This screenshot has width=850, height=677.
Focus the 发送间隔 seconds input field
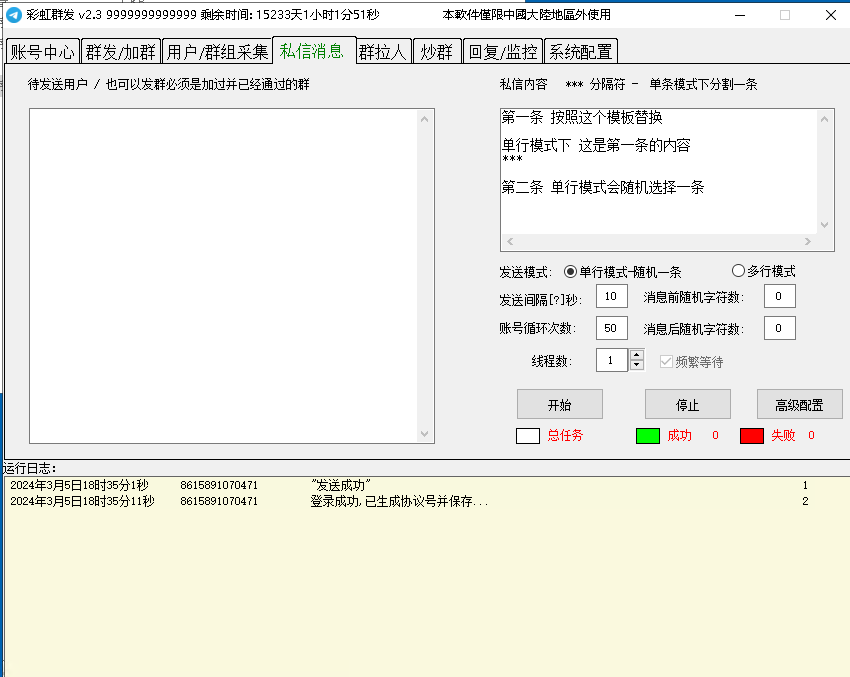[x=611, y=296]
